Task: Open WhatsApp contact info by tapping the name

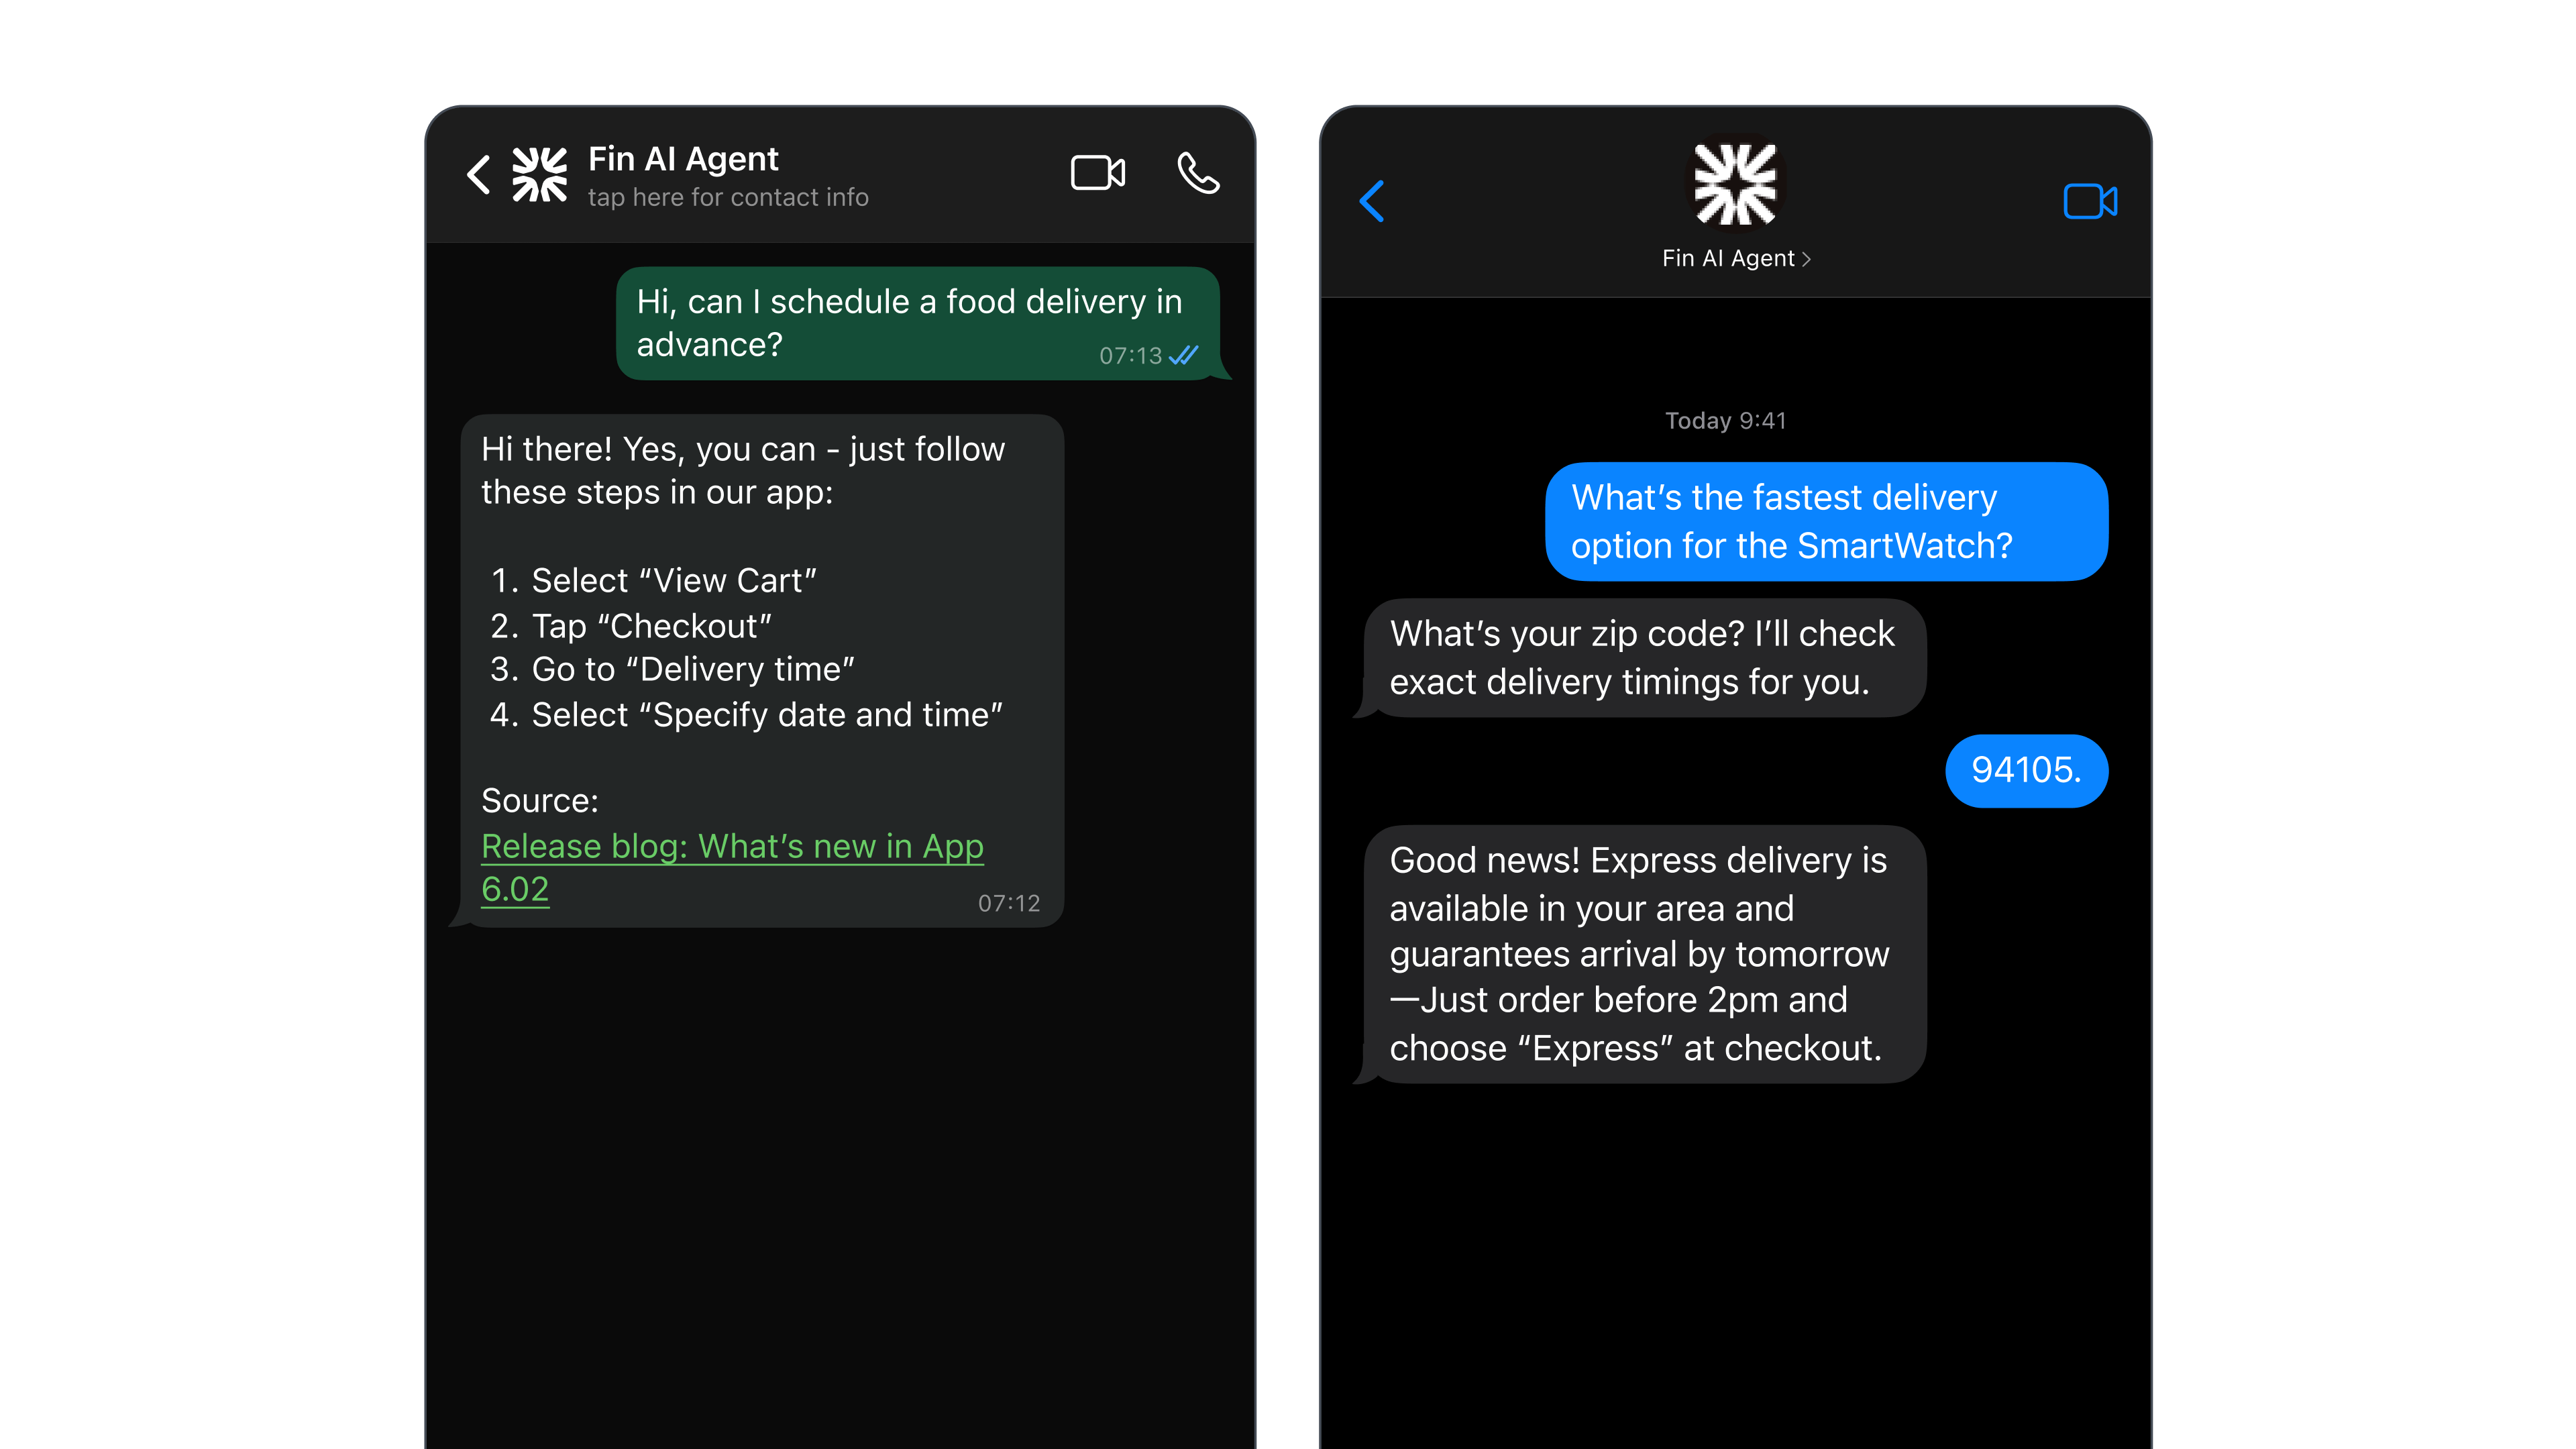Action: pos(683,159)
